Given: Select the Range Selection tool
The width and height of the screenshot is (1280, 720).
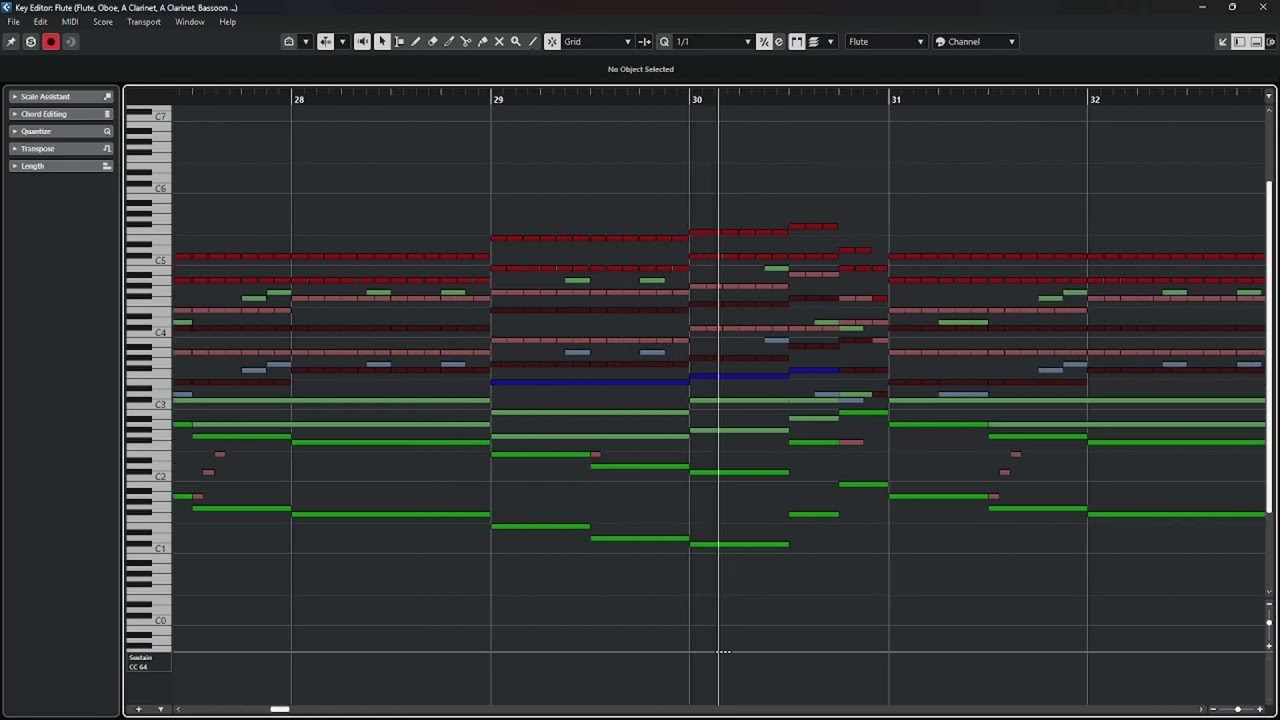Looking at the screenshot, I should (399, 41).
